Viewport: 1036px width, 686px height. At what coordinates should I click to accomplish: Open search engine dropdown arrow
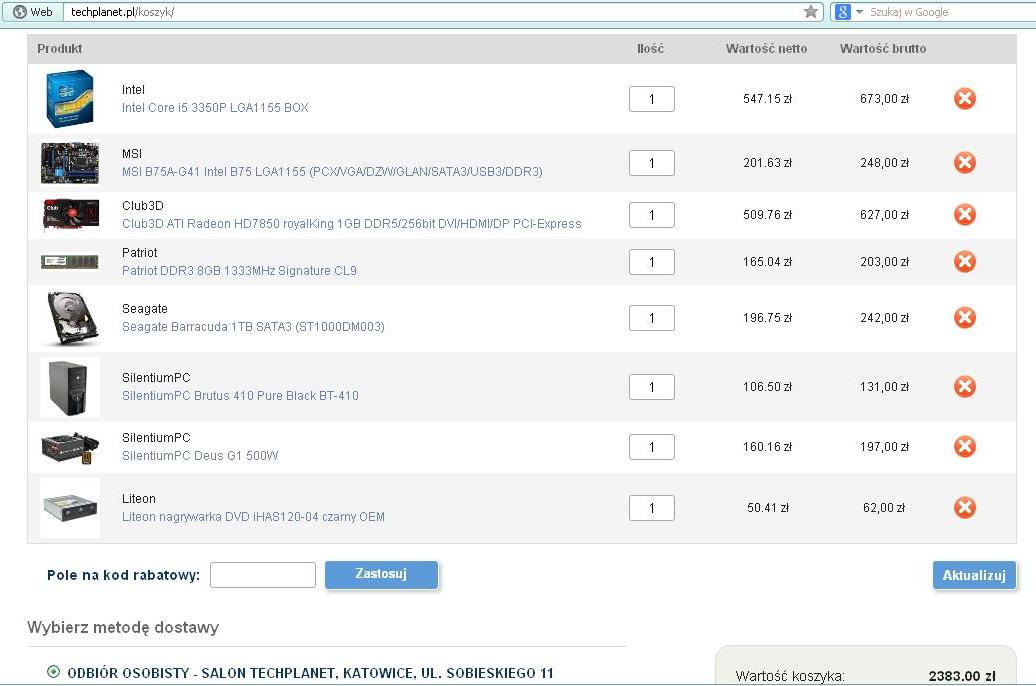pyautogui.click(x=860, y=12)
